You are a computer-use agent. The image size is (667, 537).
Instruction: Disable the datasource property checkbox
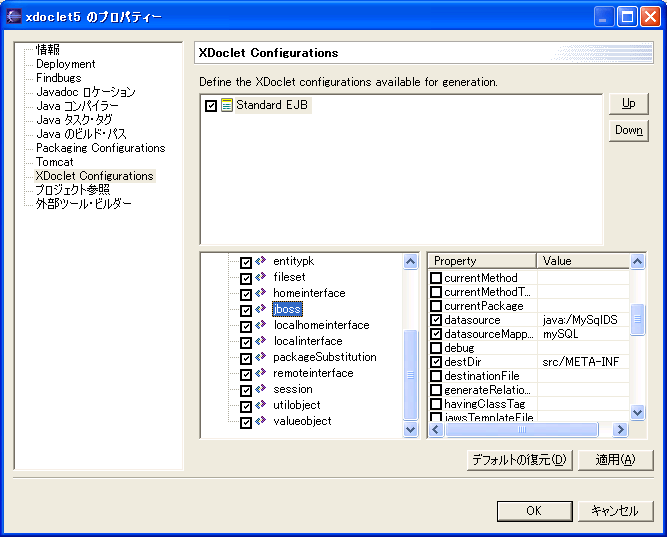[436, 320]
